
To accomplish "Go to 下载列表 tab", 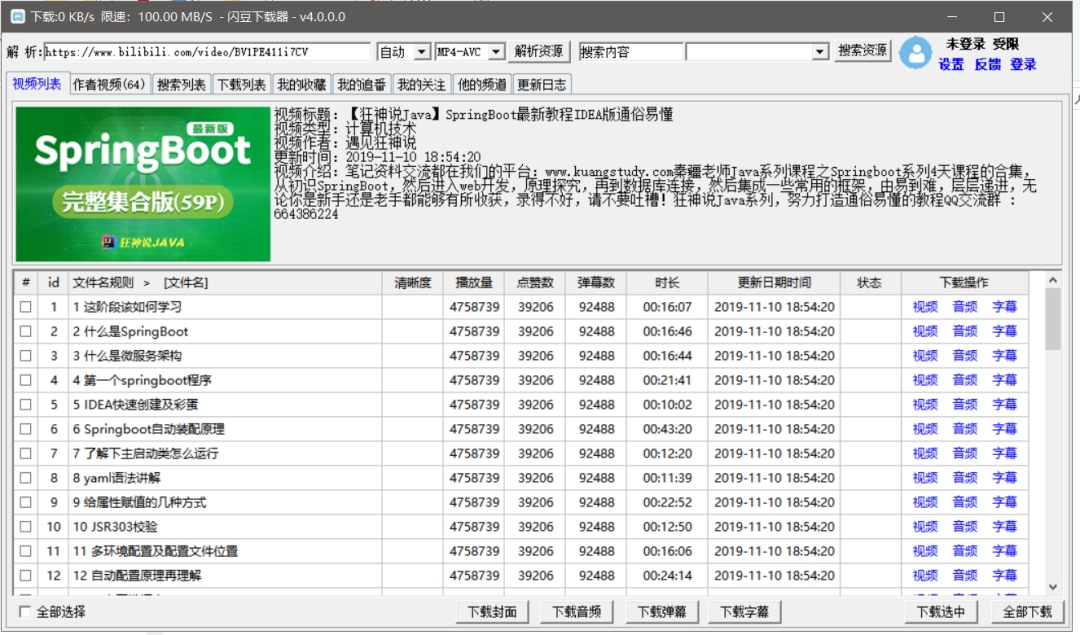I will tap(241, 85).
